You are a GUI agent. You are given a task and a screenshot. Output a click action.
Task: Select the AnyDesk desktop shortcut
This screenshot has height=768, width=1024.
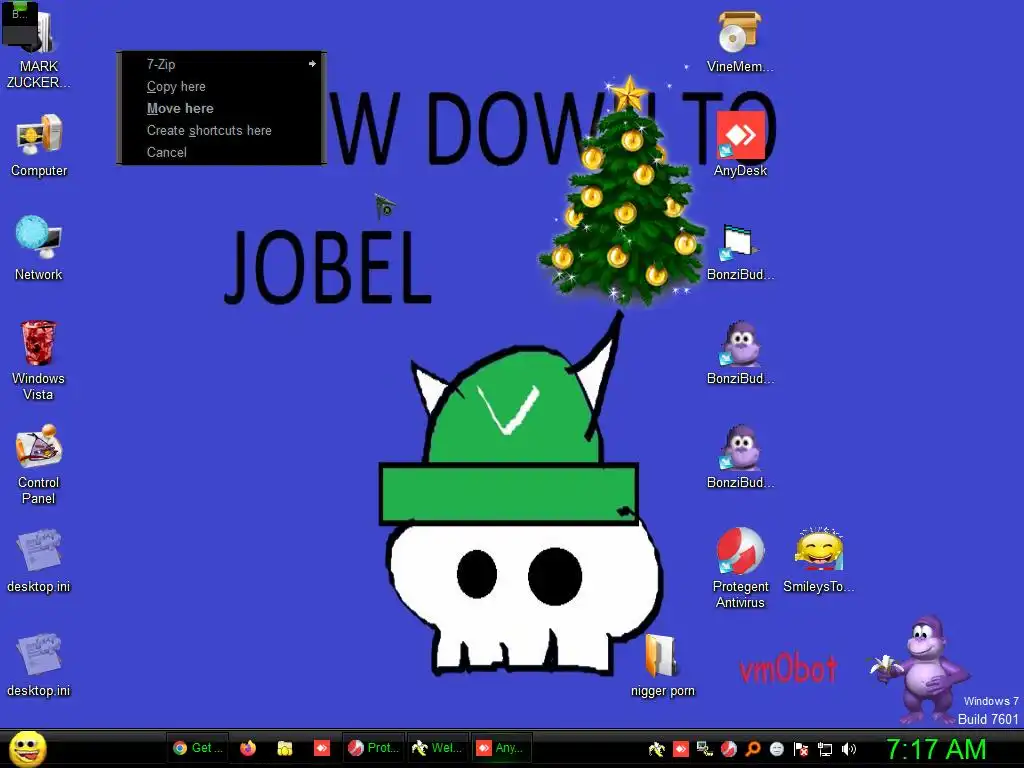pyautogui.click(x=740, y=144)
